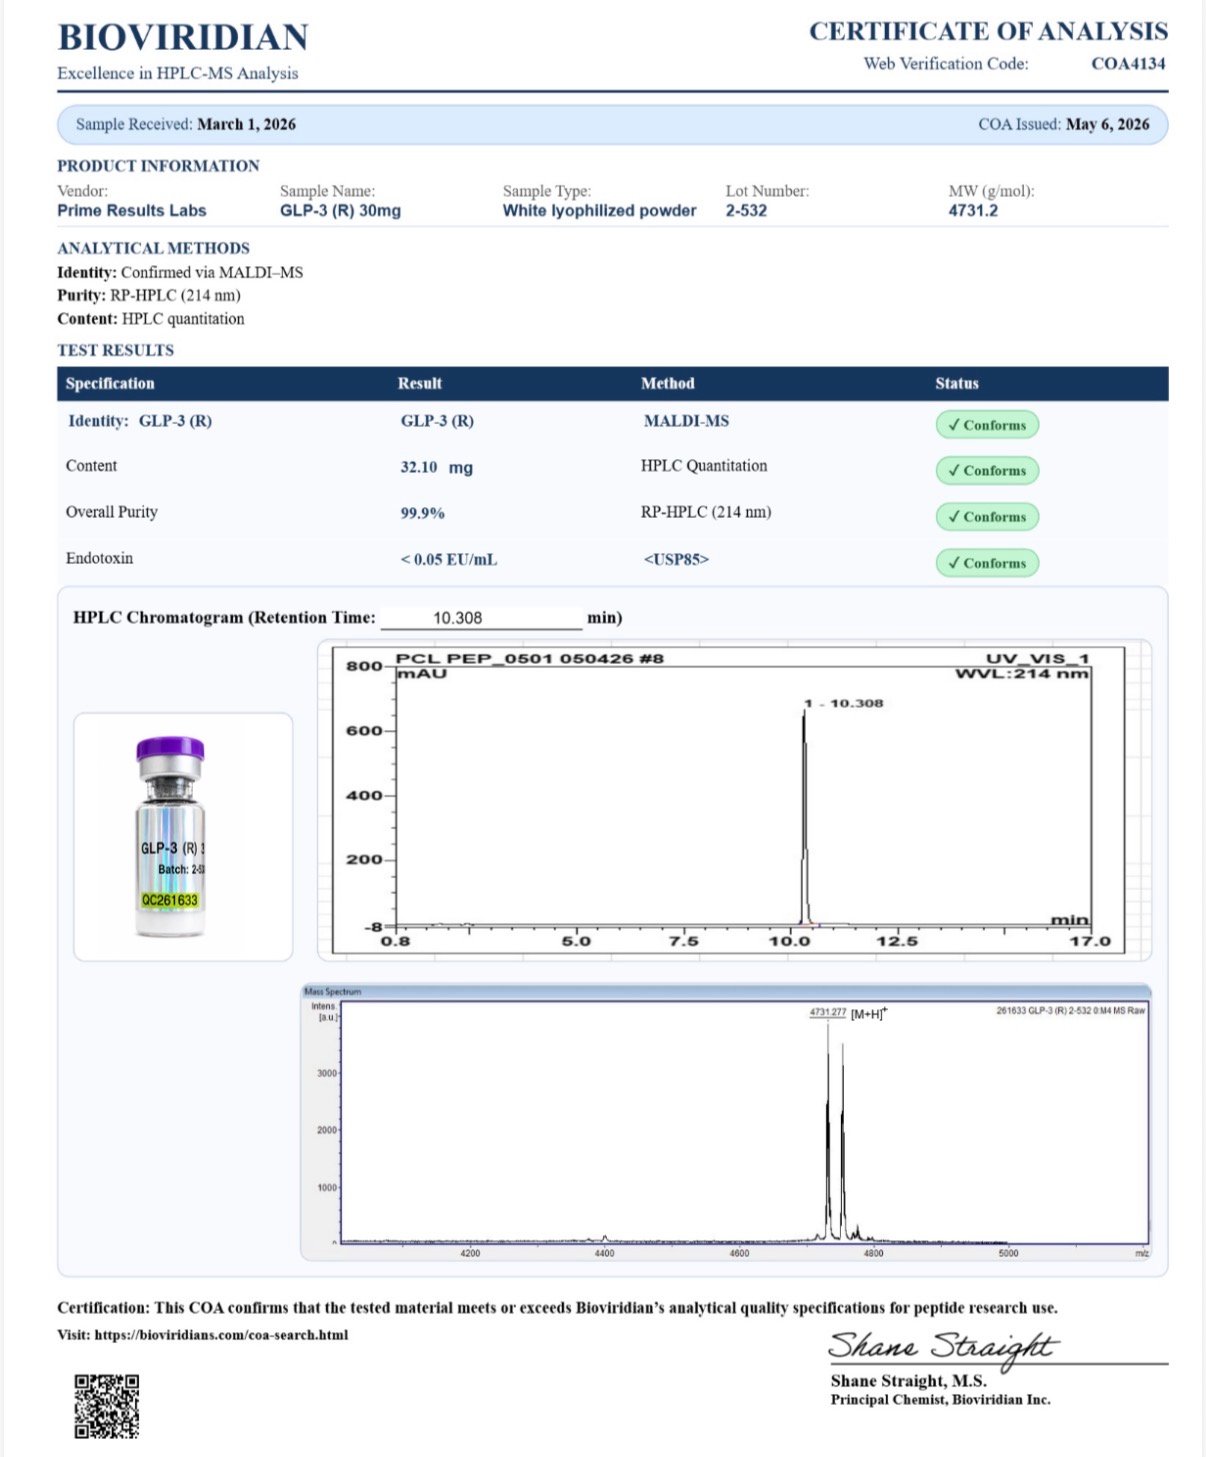
Task: Click the Result column header
Action: point(420,384)
